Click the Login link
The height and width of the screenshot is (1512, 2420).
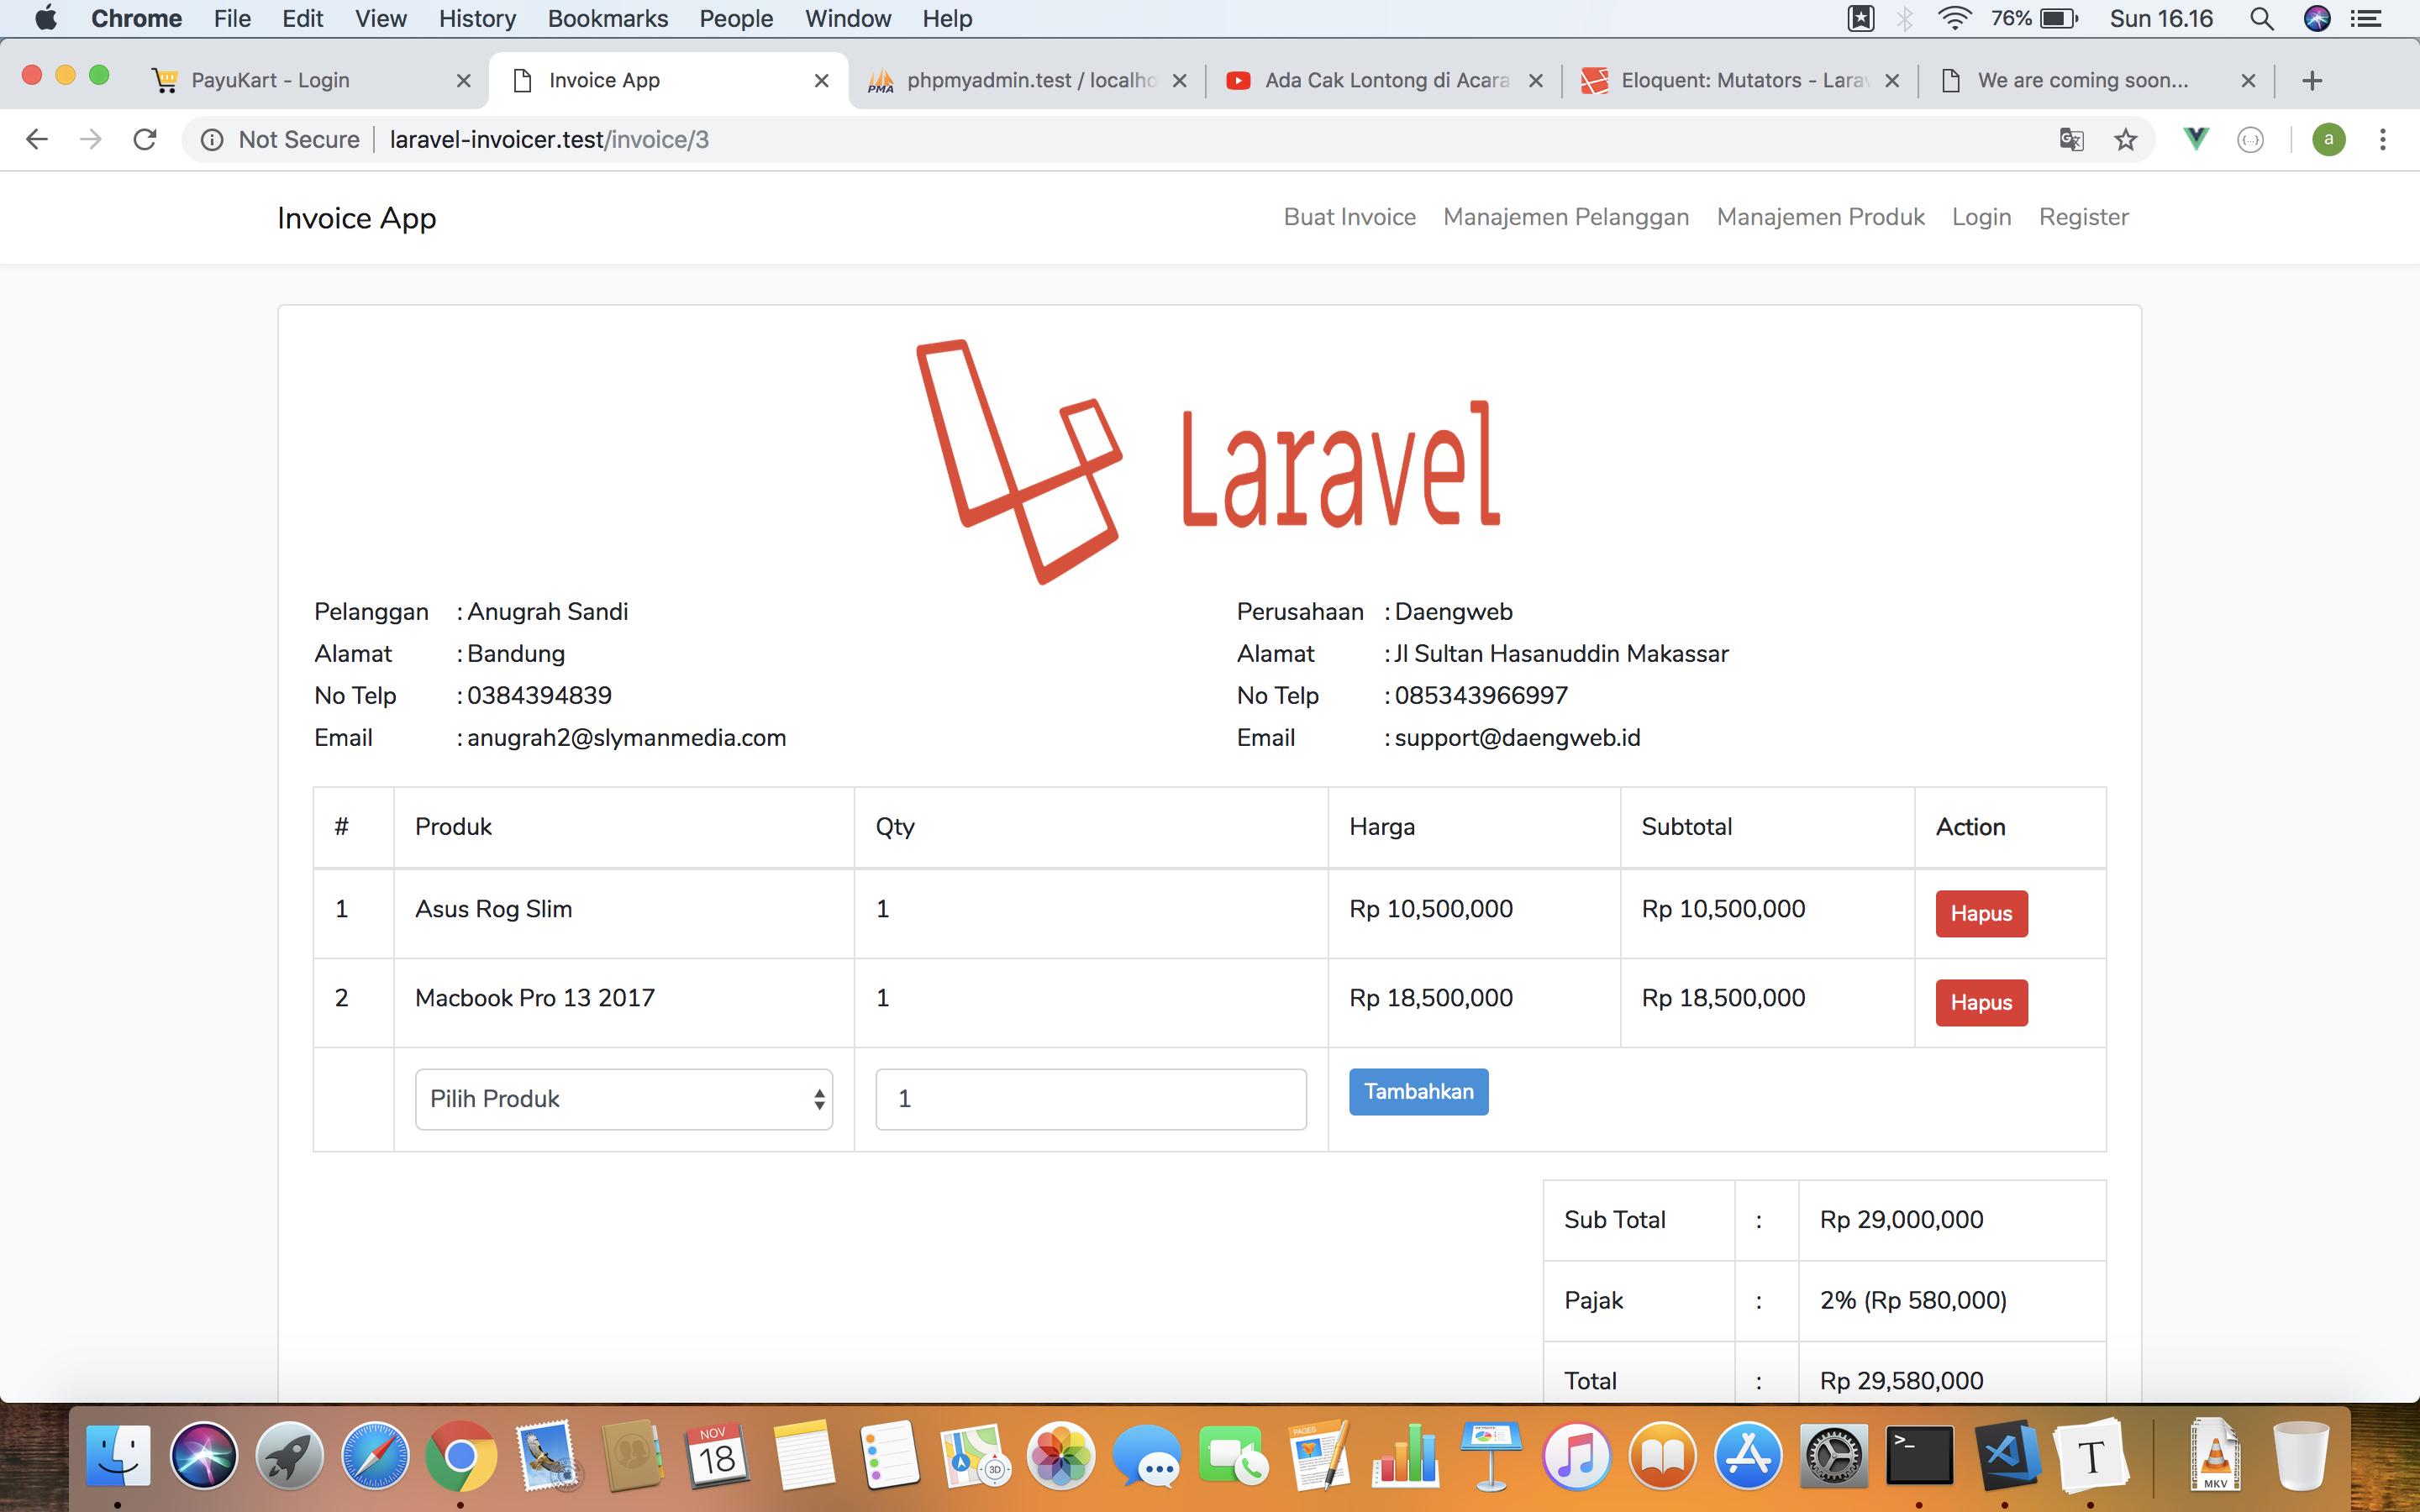tap(1981, 217)
